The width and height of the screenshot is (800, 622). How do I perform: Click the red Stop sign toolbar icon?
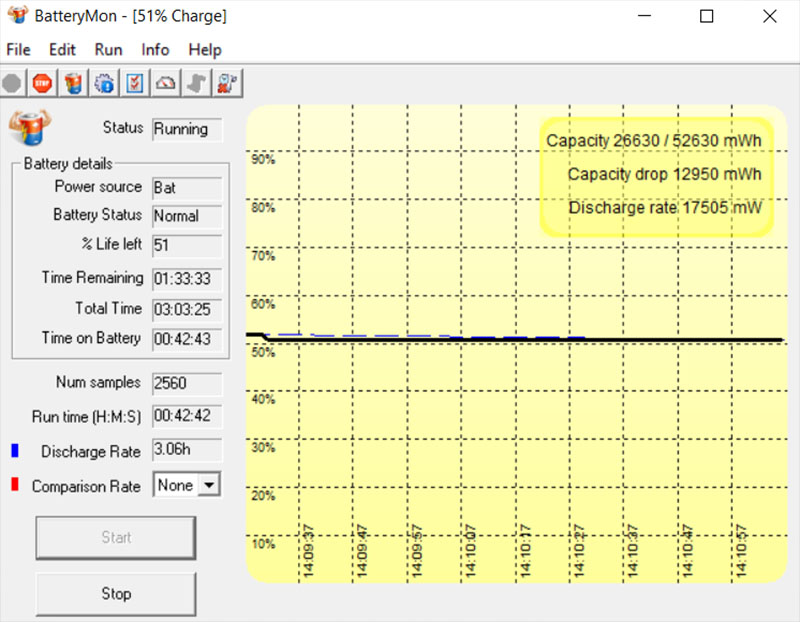[42, 83]
